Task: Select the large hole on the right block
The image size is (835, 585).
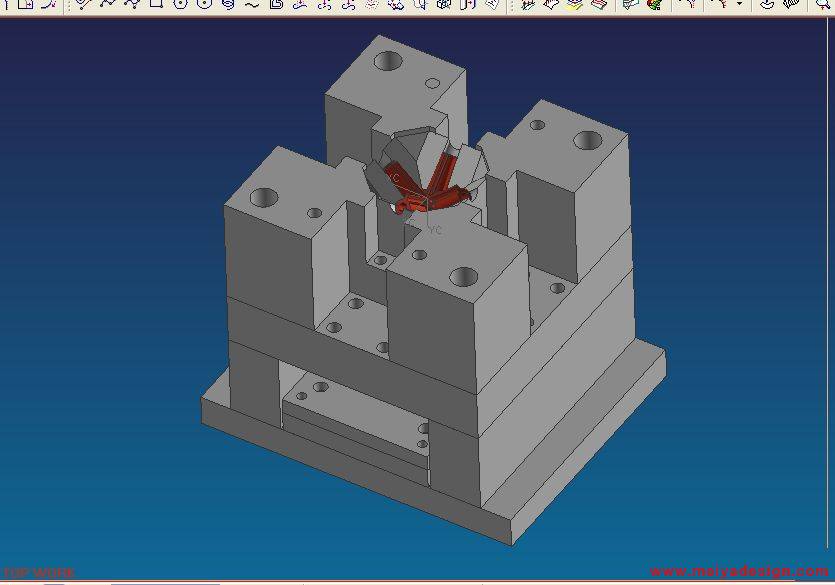Action: pos(588,141)
